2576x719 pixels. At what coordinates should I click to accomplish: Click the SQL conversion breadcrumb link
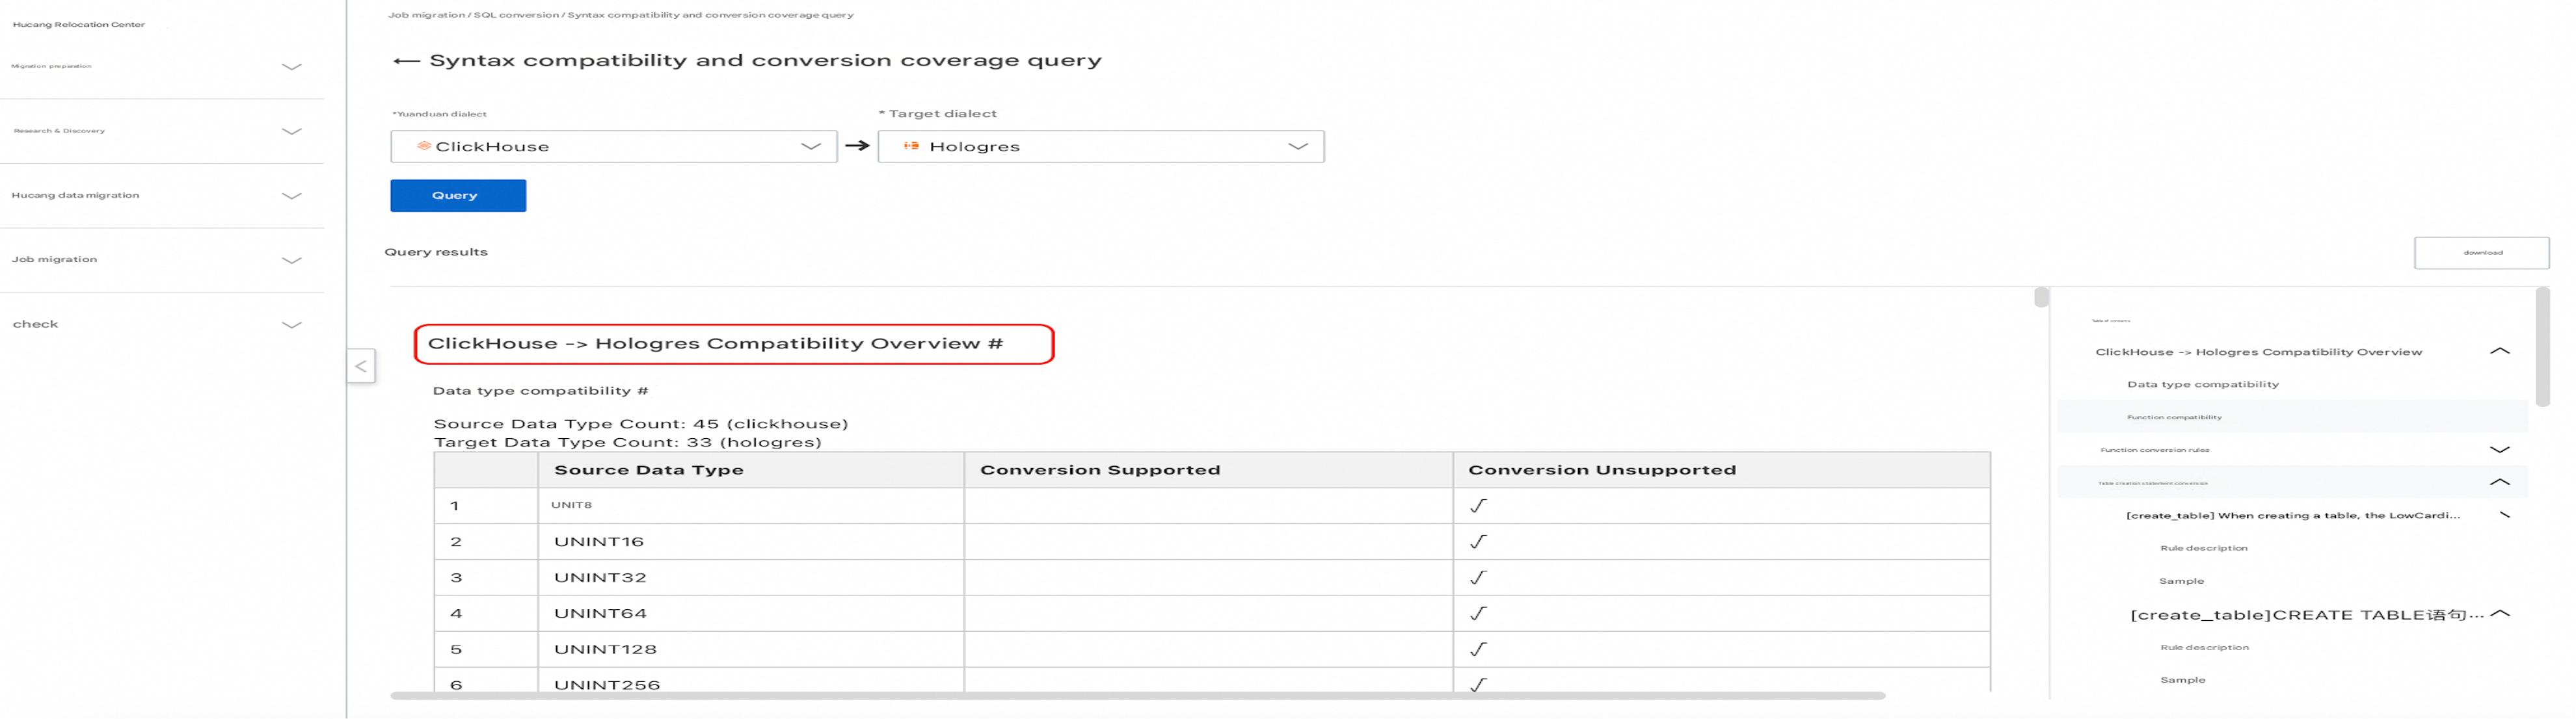(x=516, y=15)
